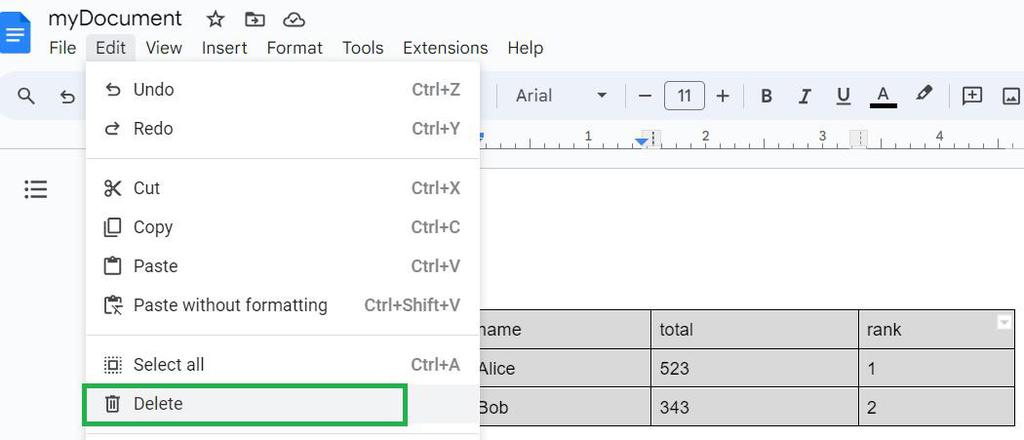Toggle underline formatting
Image resolution: width=1024 pixels, height=440 pixels.
click(843, 96)
